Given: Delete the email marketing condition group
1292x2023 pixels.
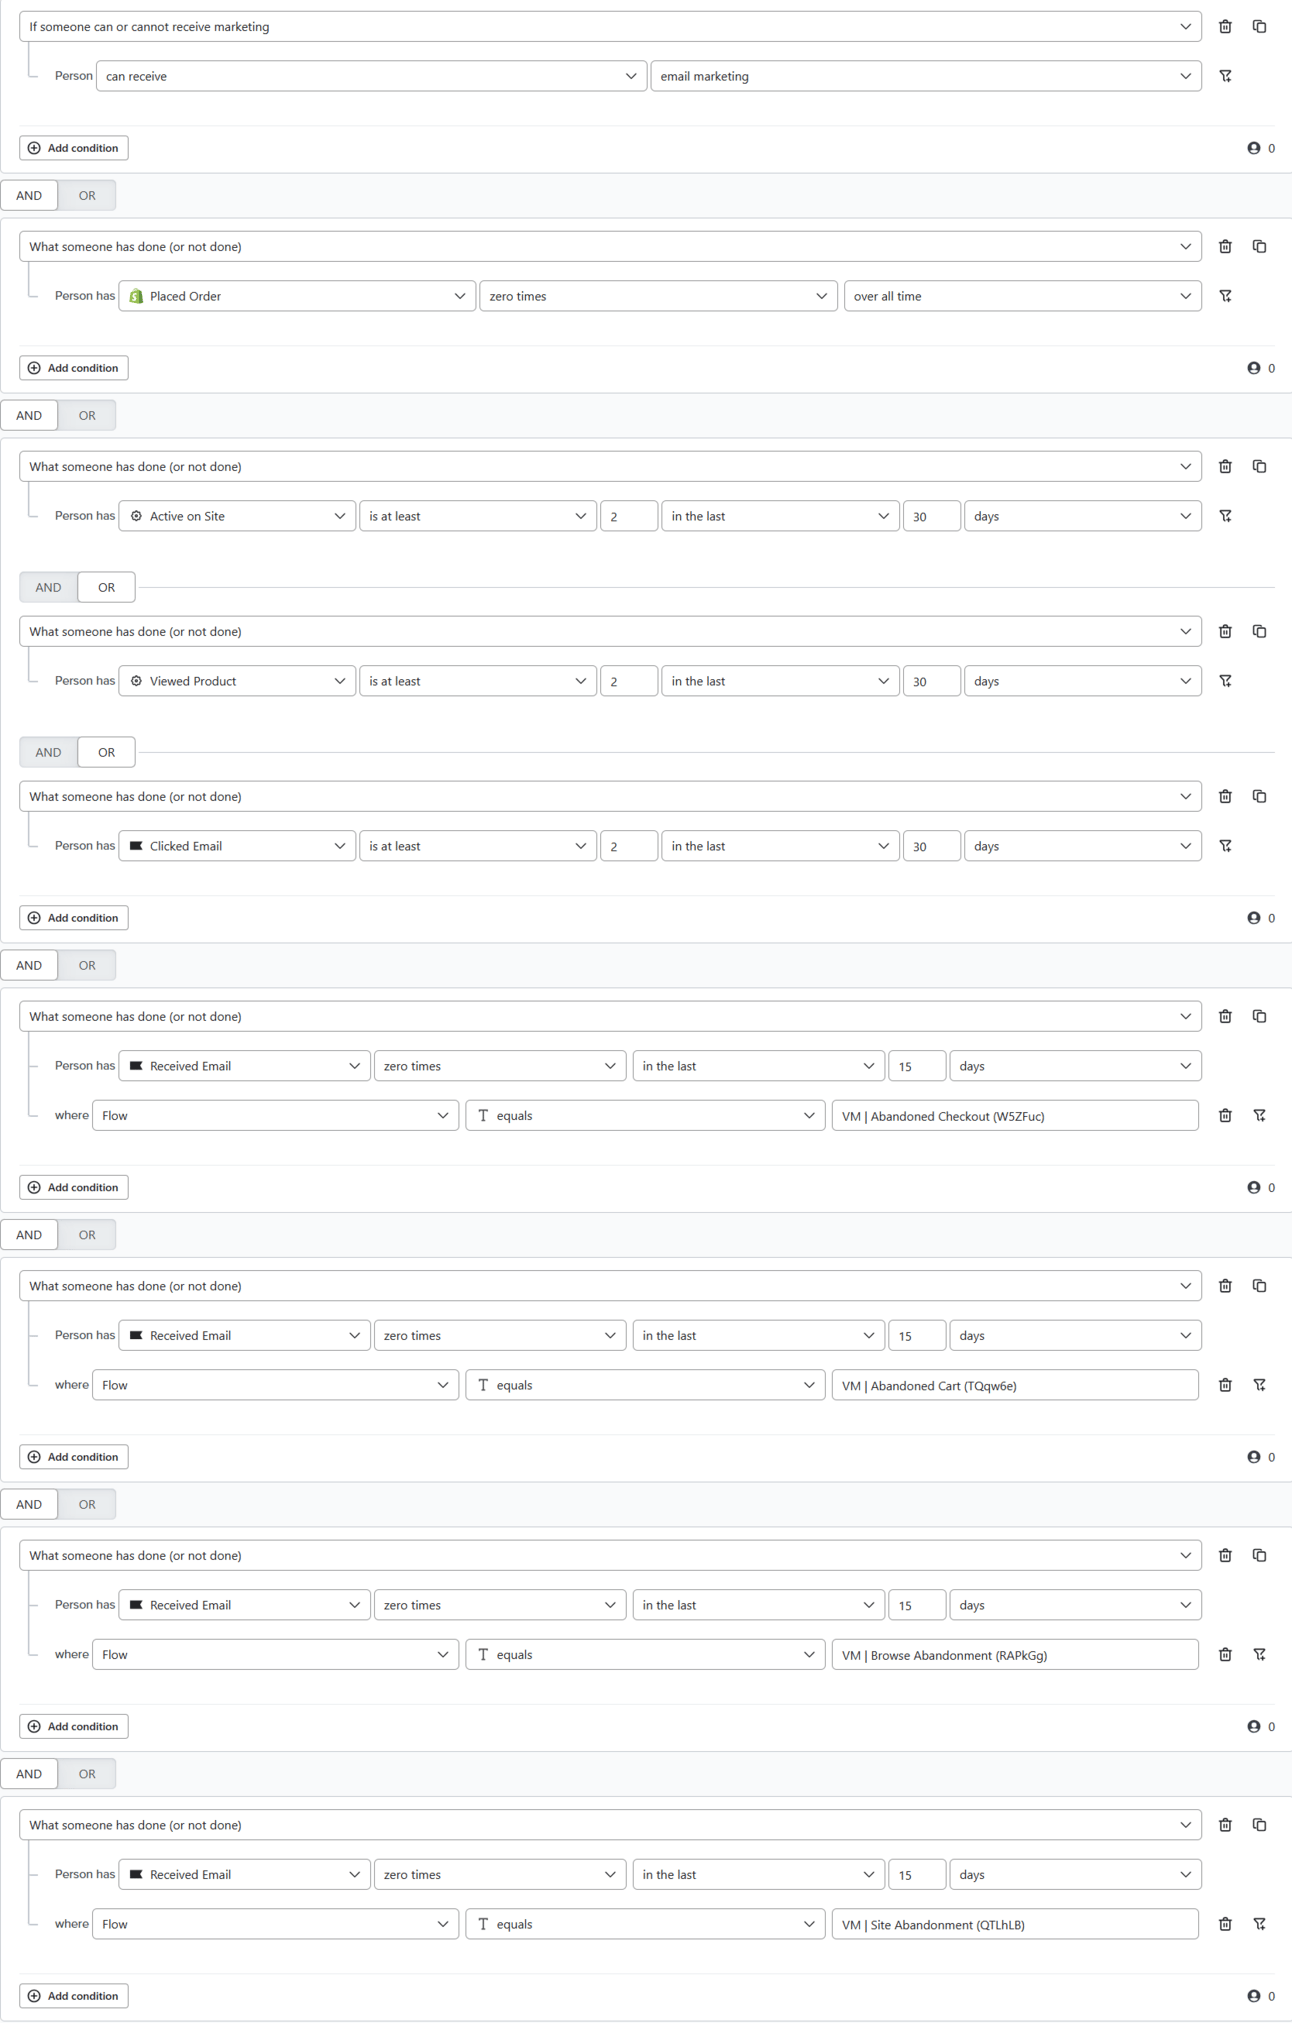Looking at the screenshot, I should point(1225,27).
